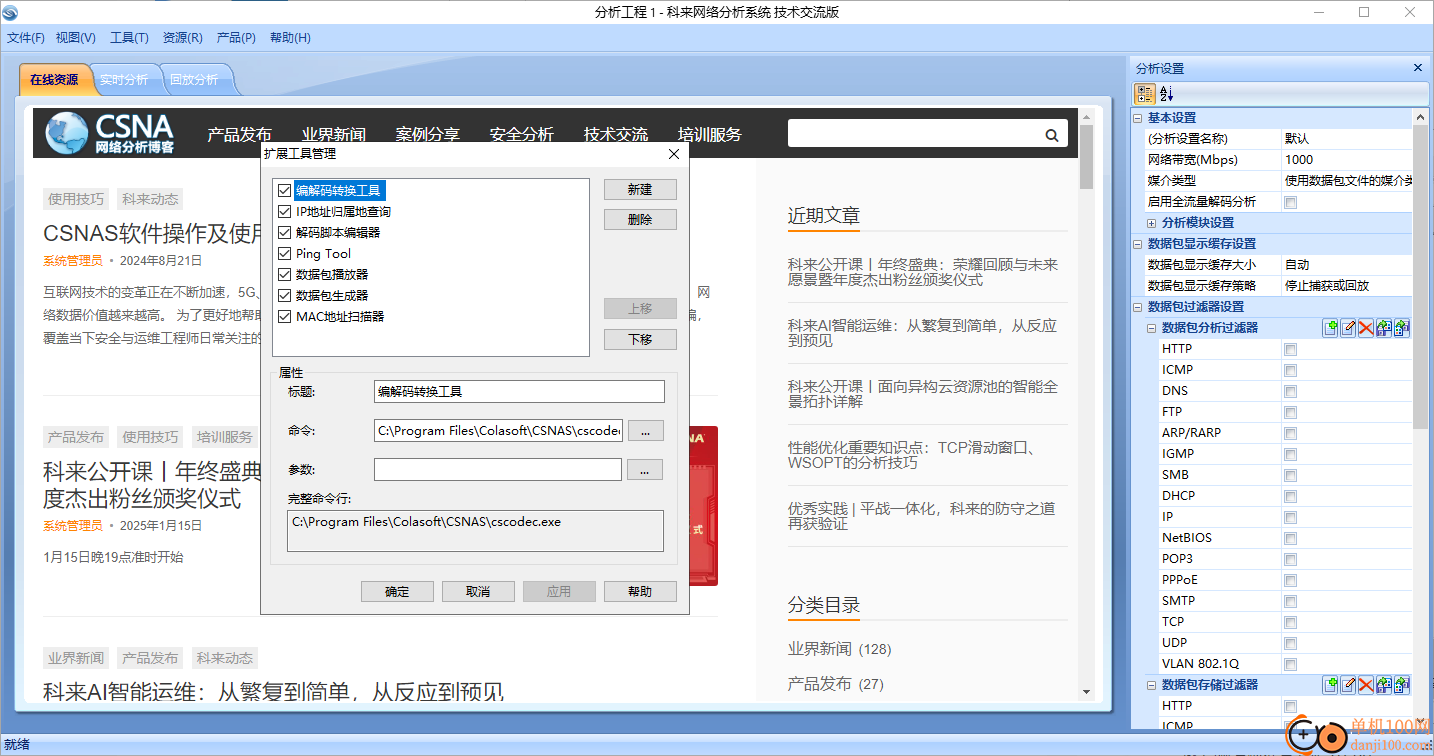Open the 工具(T) menu

pyautogui.click(x=129, y=38)
